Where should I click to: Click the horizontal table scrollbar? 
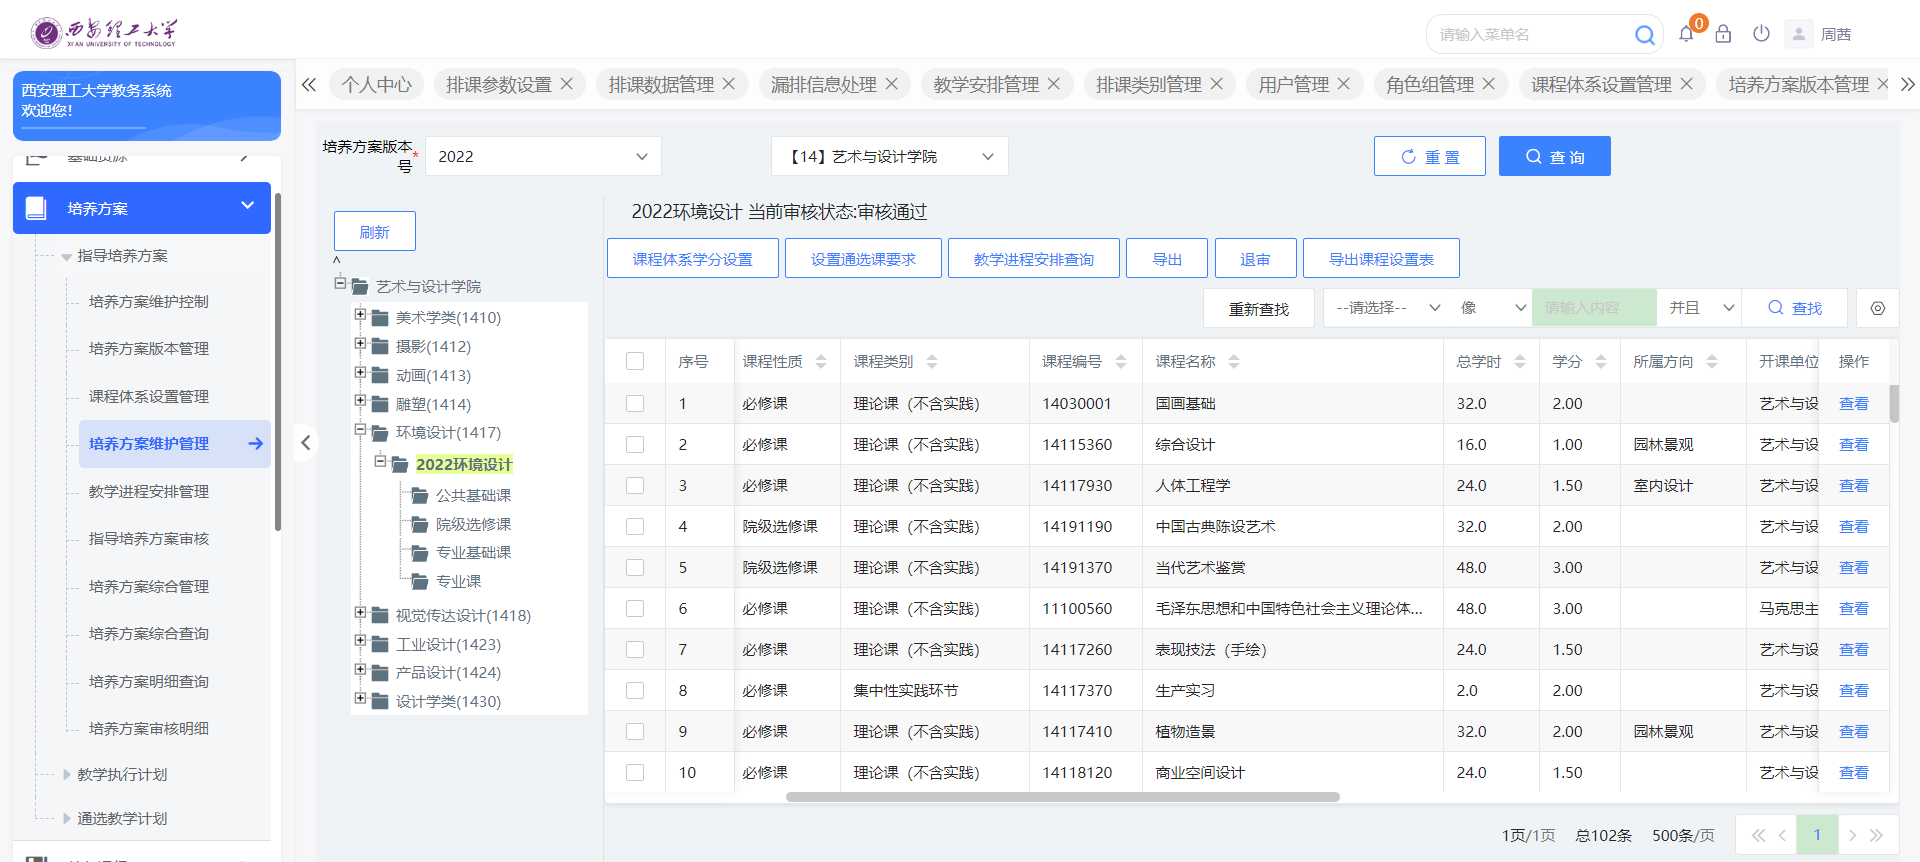pos(1062,797)
